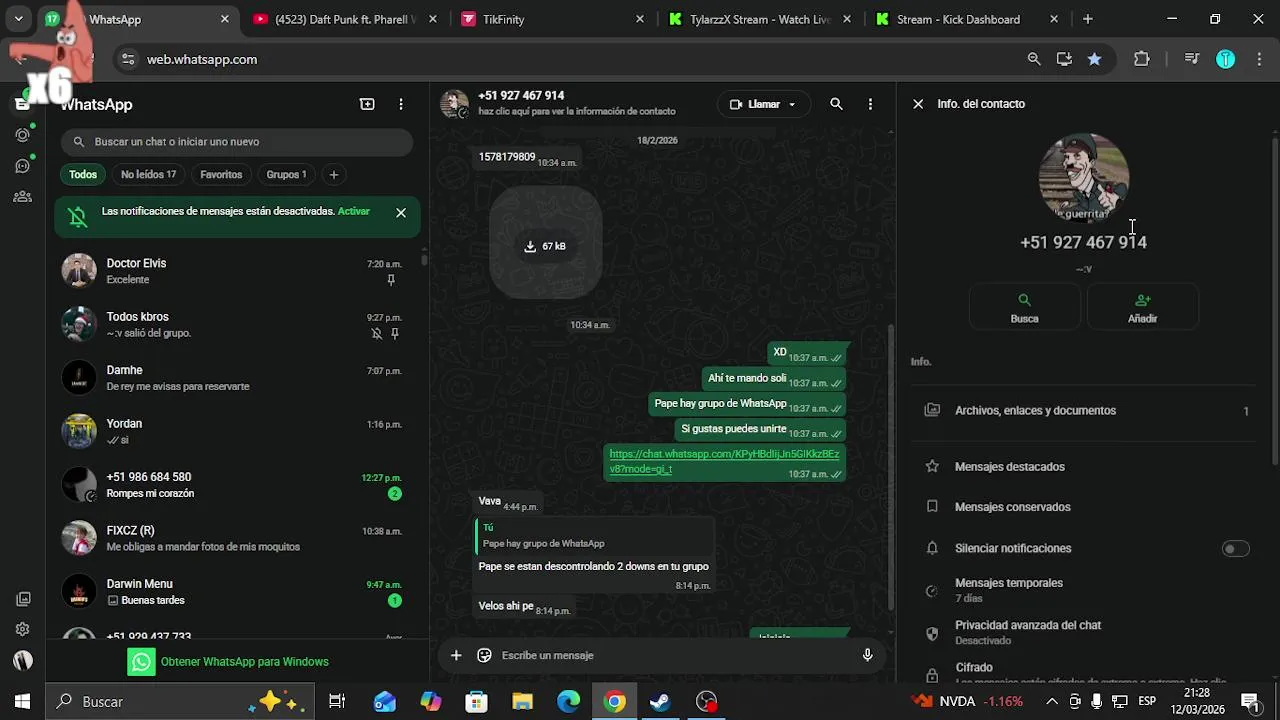The width and height of the screenshot is (1280, 720).
Task: Click the Busca search button in contact info
Action: (1024, 307)
